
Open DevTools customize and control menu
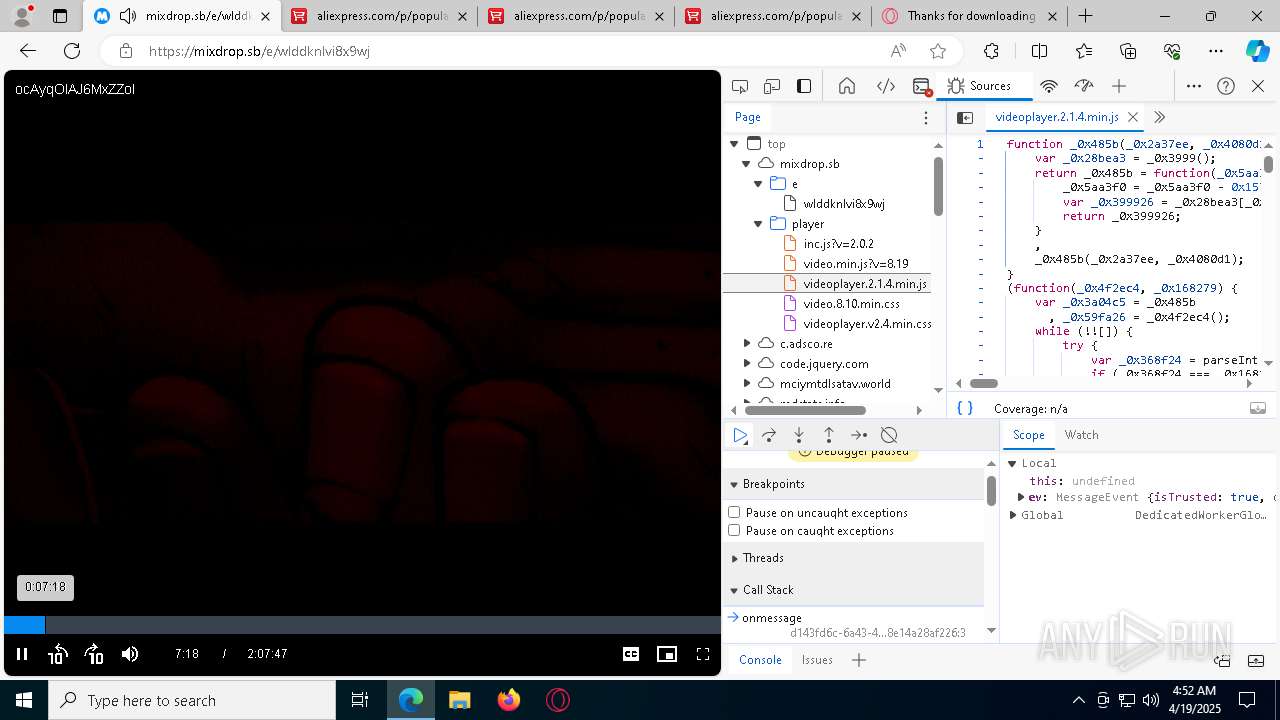point(1194,86)
